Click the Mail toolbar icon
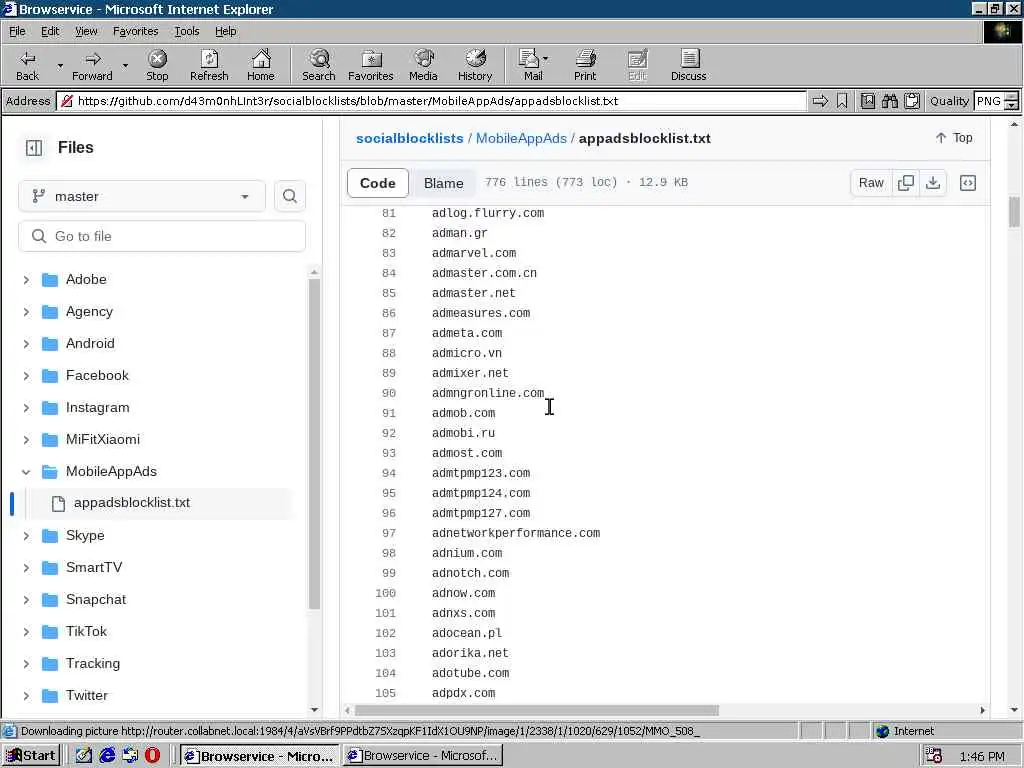The image size is (1024, 768). click(533, 65)
